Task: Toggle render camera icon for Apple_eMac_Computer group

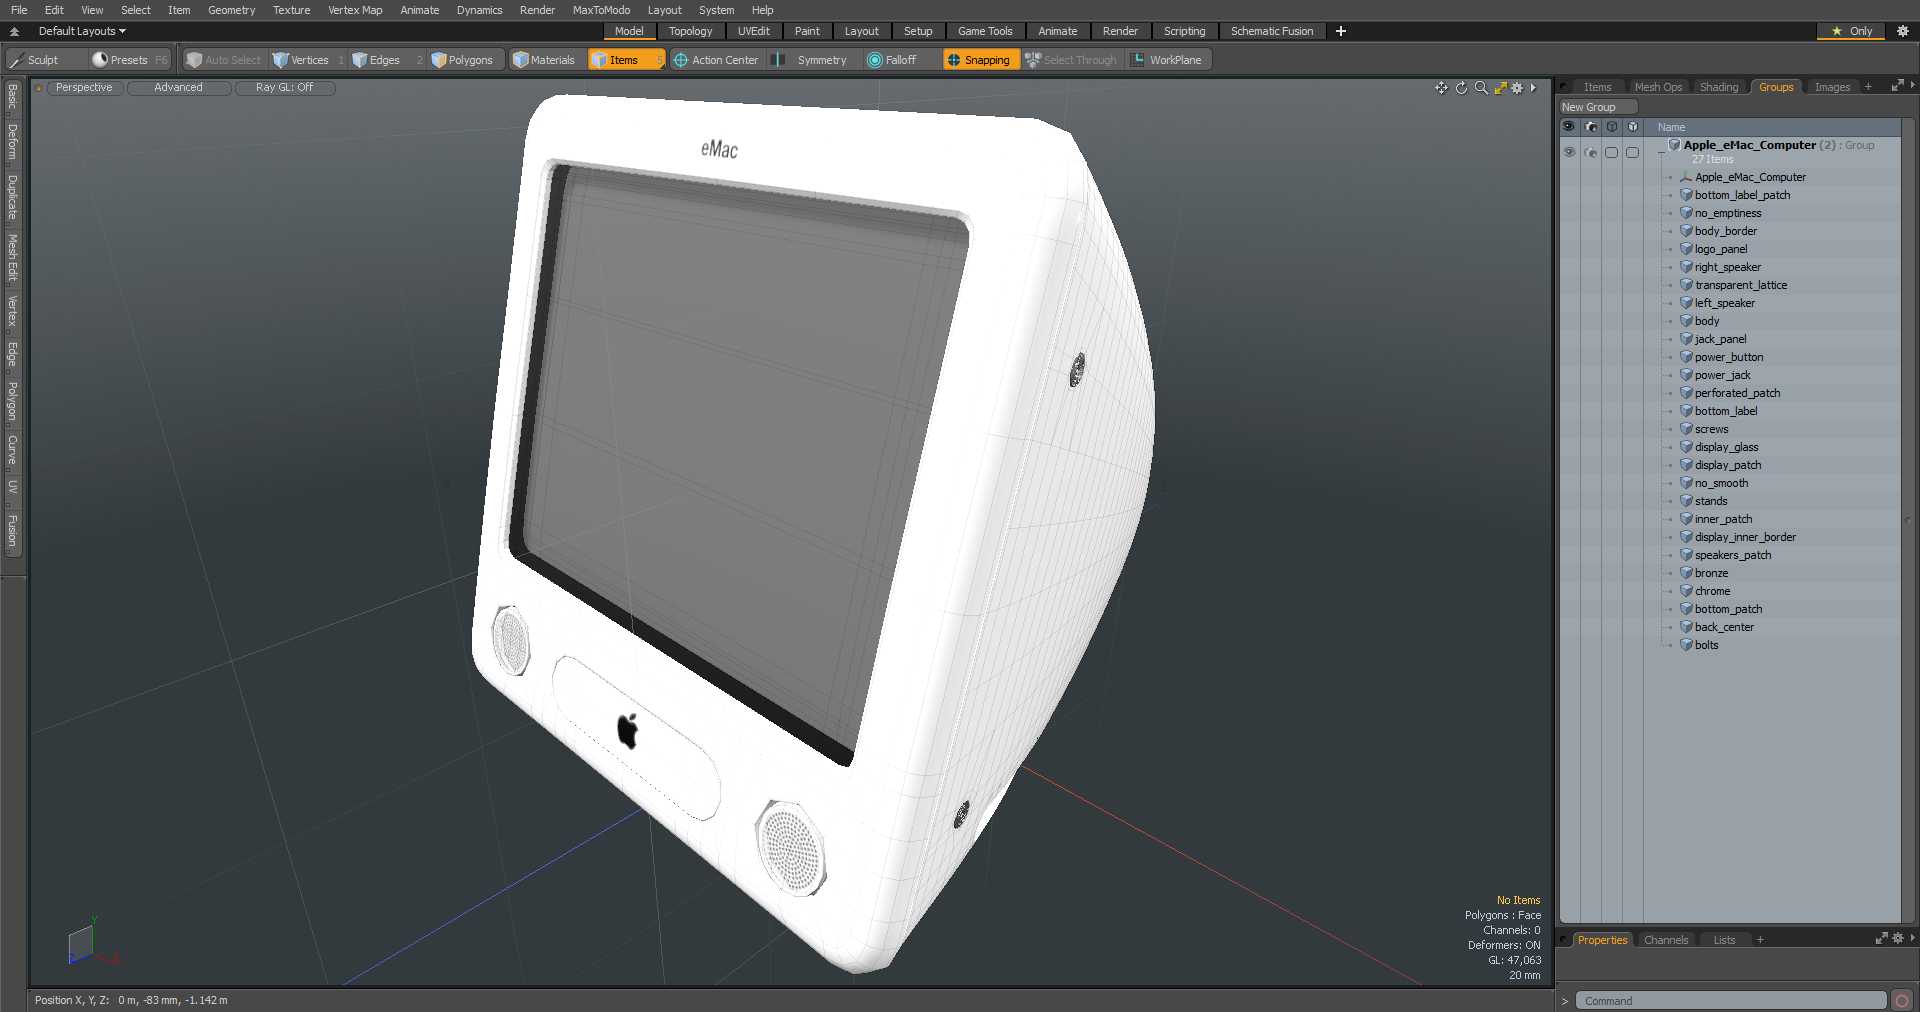Action: (x=1590, y=152)
